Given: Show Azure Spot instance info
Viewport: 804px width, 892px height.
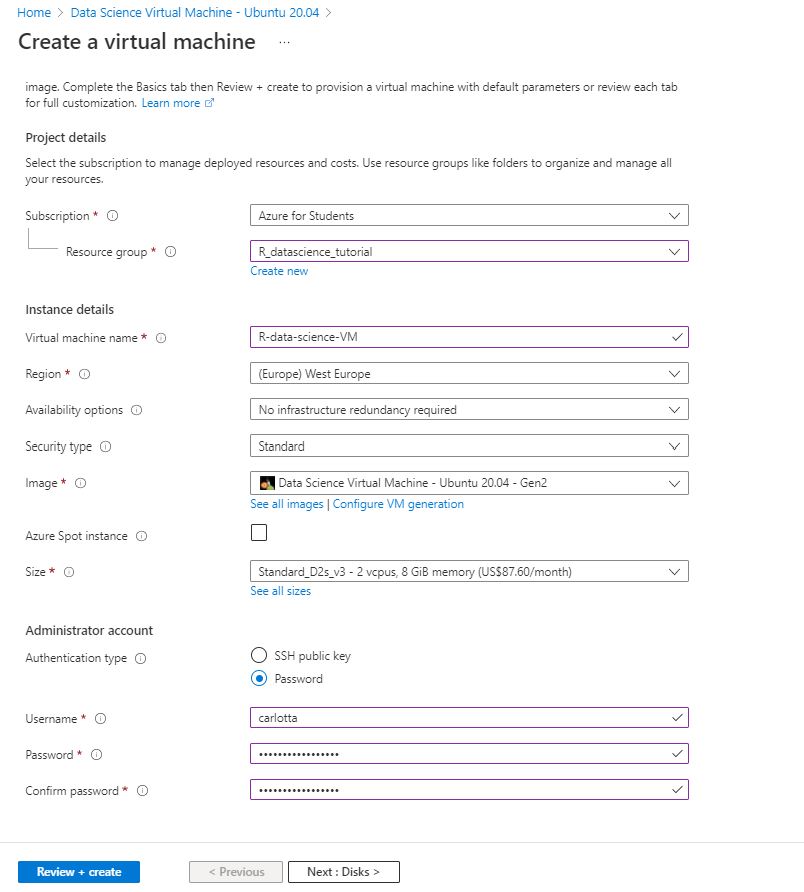Looking at the screenshot, I should (142, 536).
